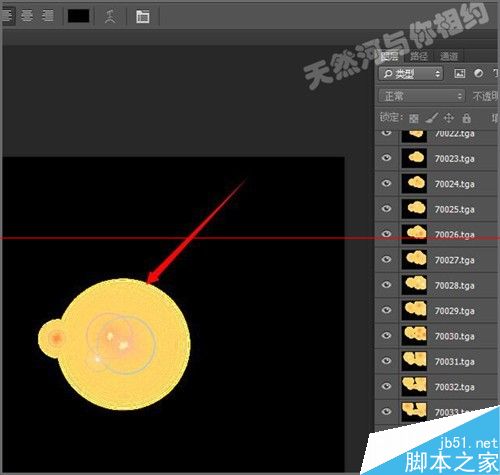Screen dimensions: 500x475
Task: Hide layer 70031.tga using eye icon
Action: point(386,361)
